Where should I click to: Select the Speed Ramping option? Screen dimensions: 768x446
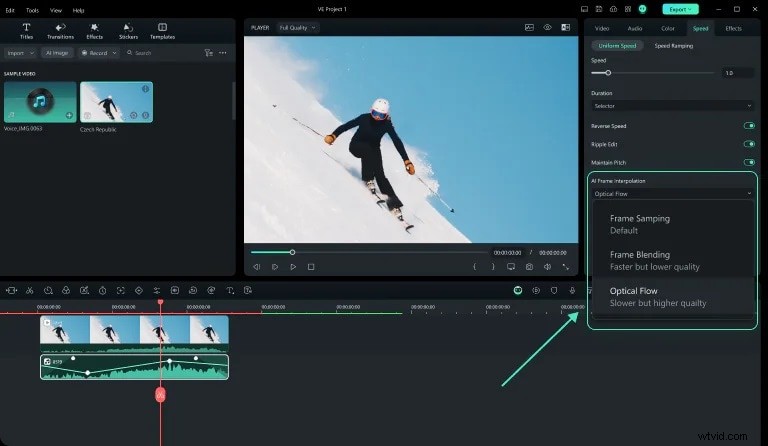[x=674, y=46]
